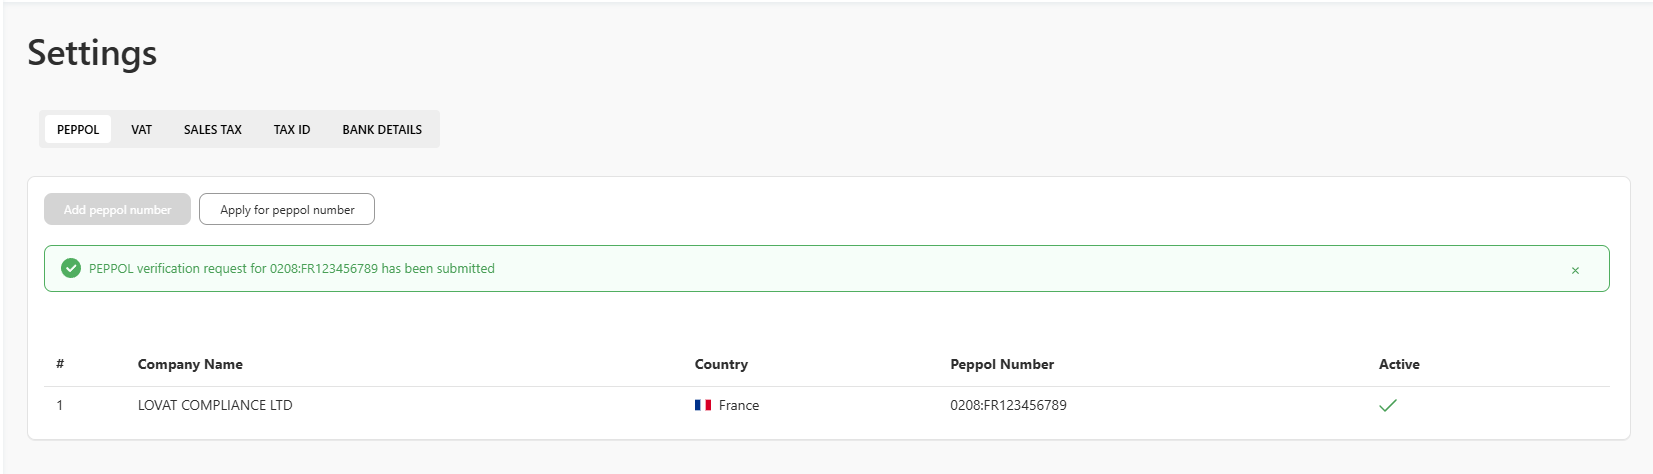Select the LOVAT COMPLIANCE LTD row name
The width and height of the screenshot is (1653, 474).
pyautogui.click(x=215, y=405)
